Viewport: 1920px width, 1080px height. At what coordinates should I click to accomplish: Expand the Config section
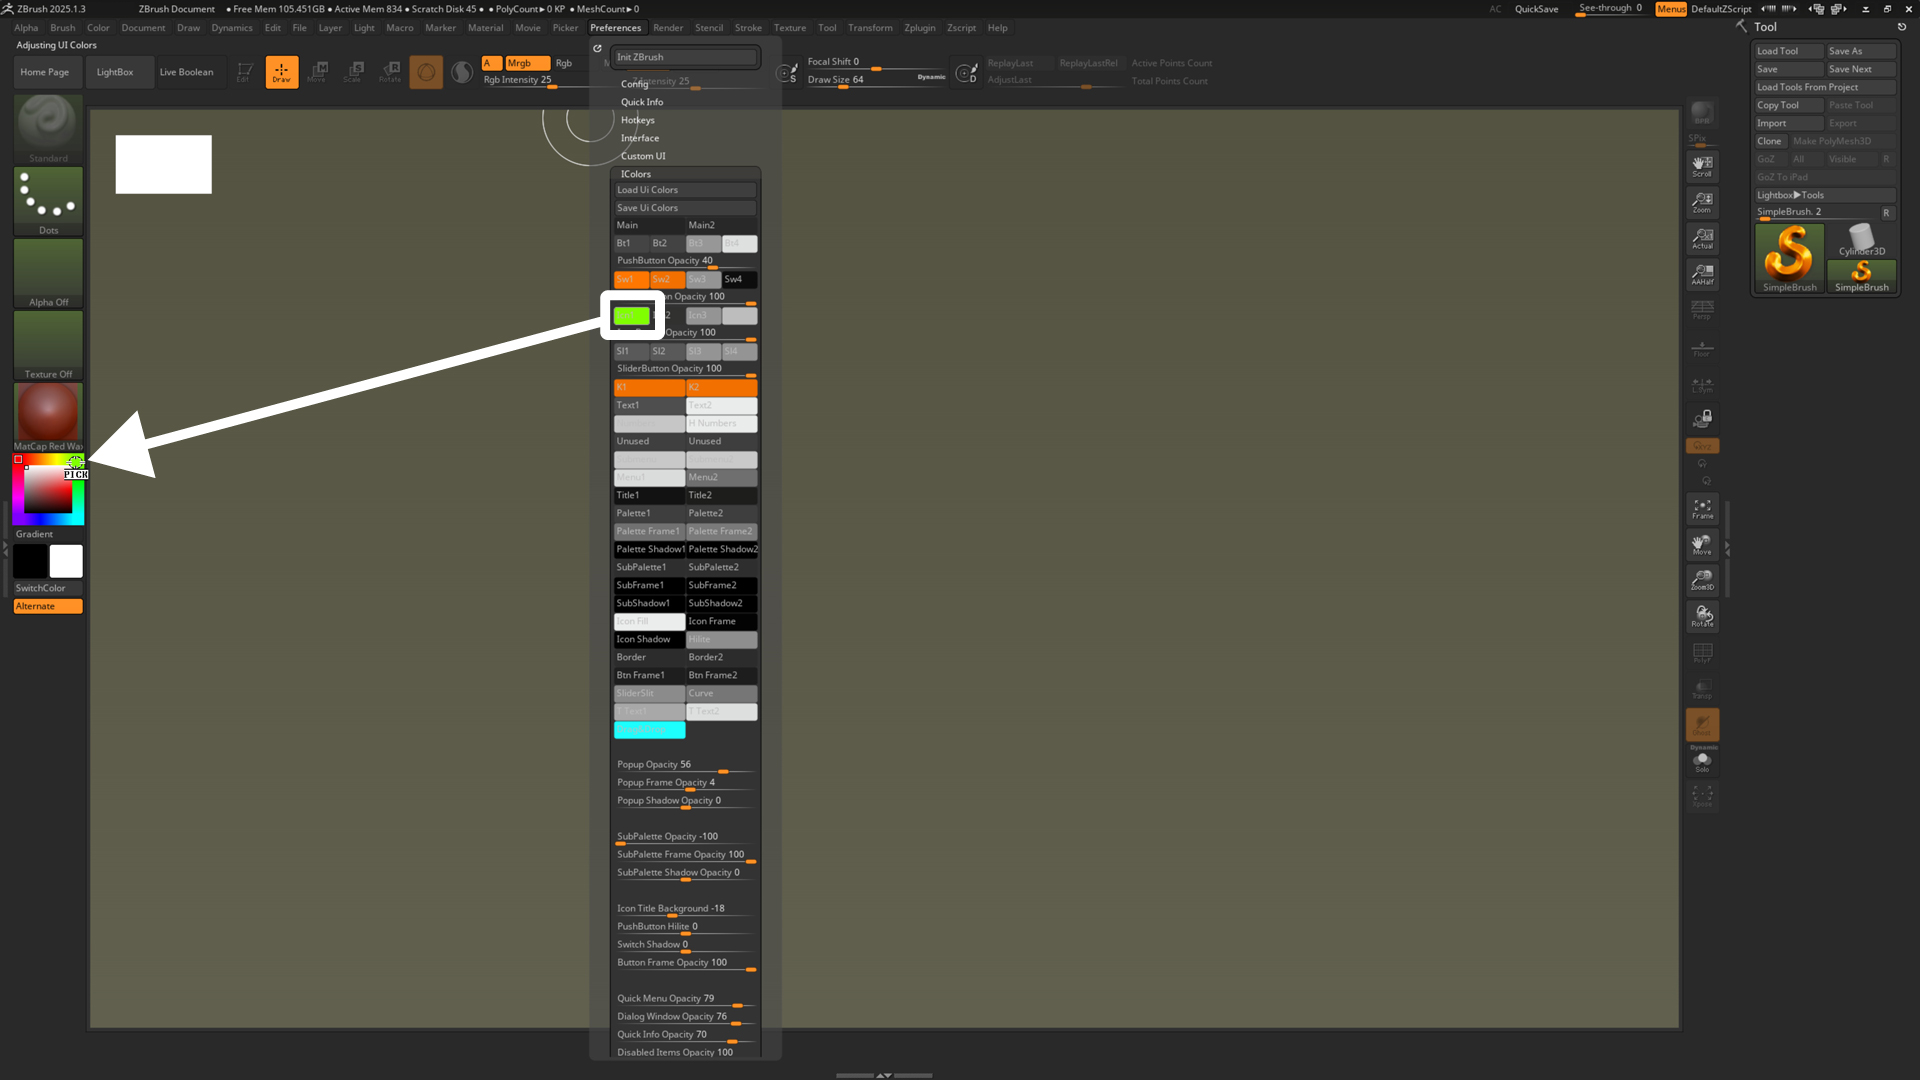[634, 84]
